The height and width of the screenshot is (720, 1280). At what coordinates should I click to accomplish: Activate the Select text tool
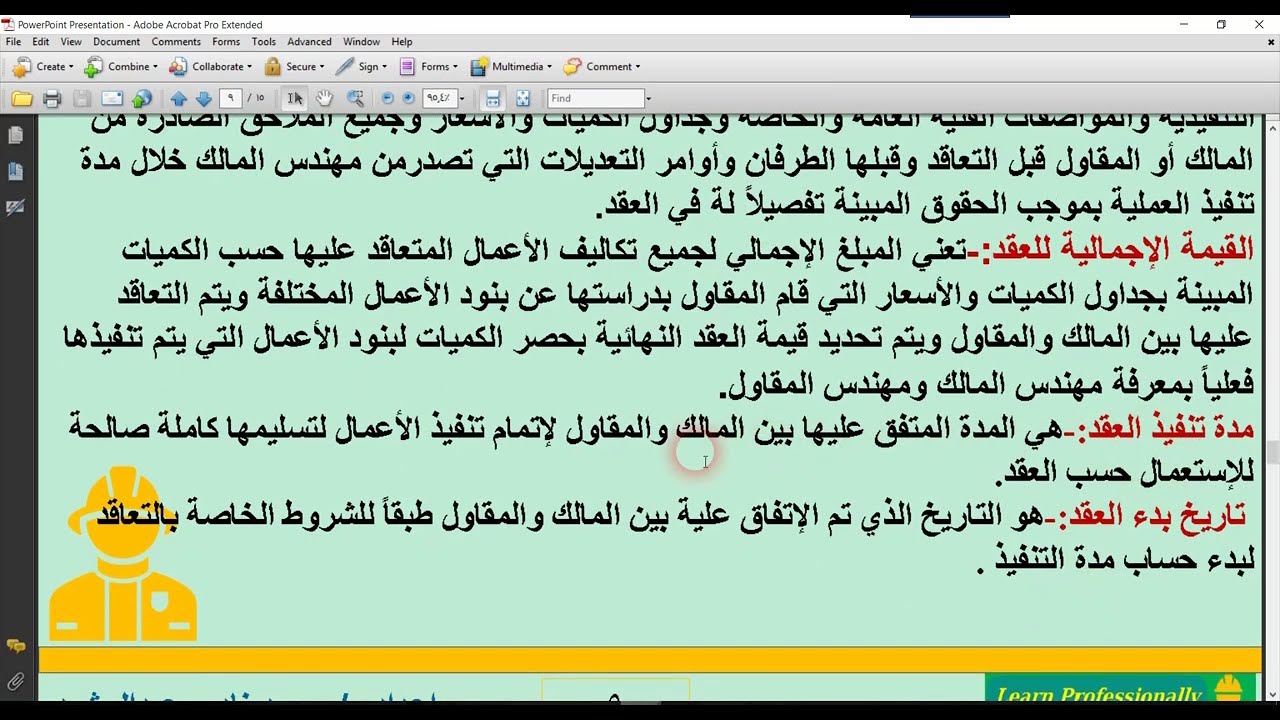point(295,98)
